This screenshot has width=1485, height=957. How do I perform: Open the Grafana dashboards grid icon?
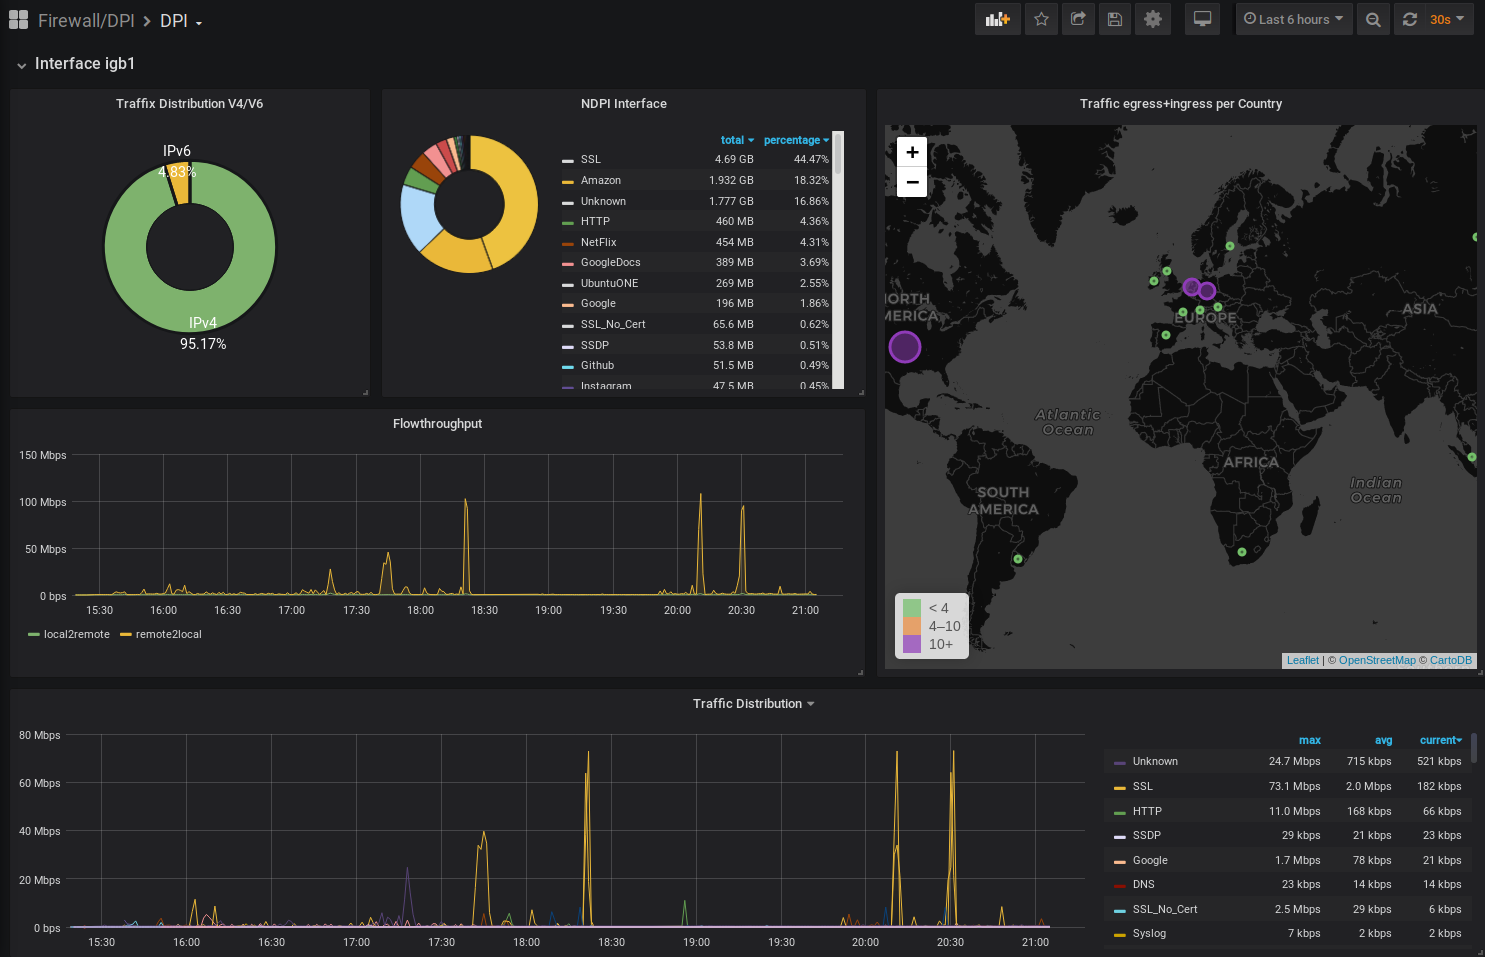[x=18, y=20]
